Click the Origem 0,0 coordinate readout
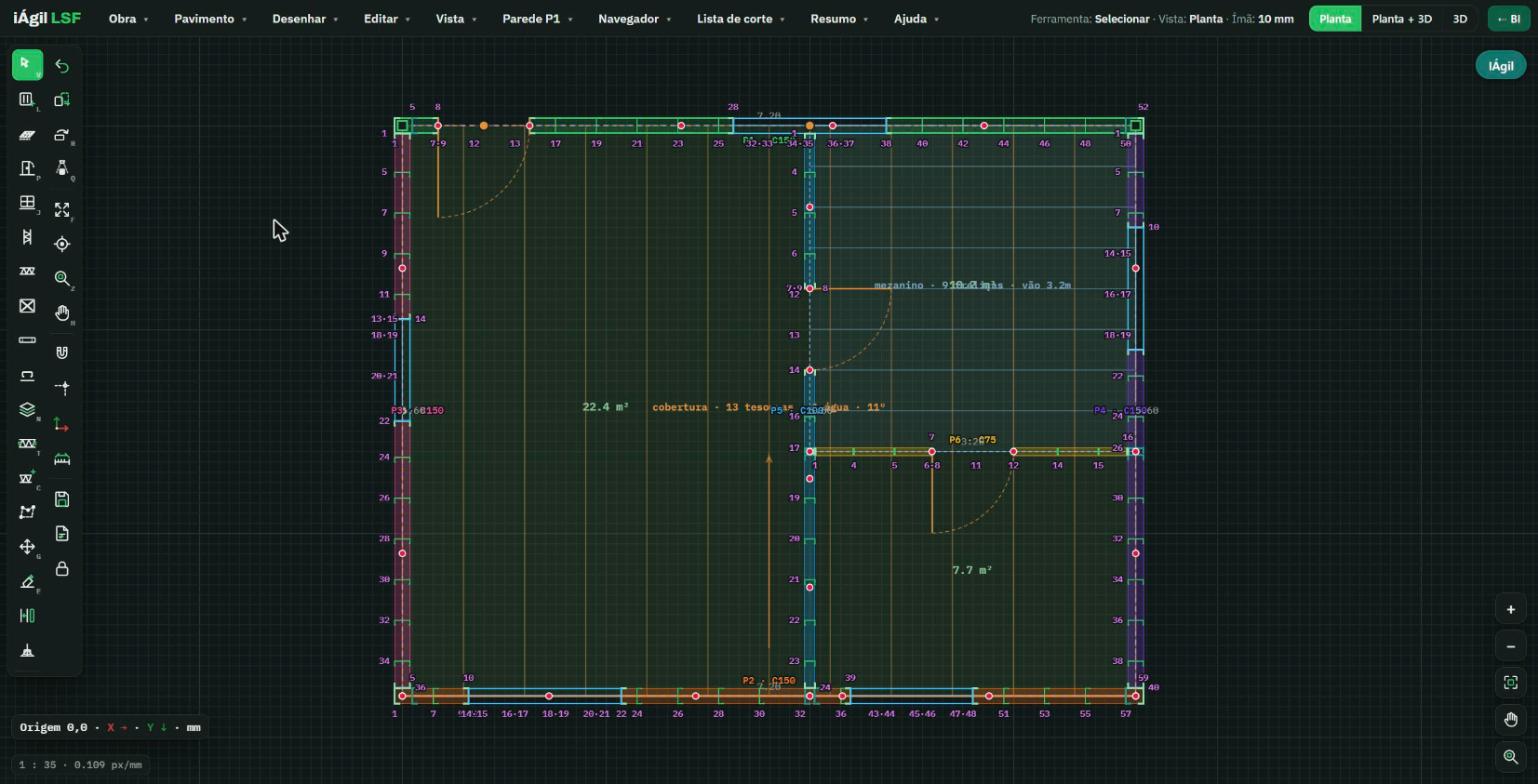 [x=110, y=728]
